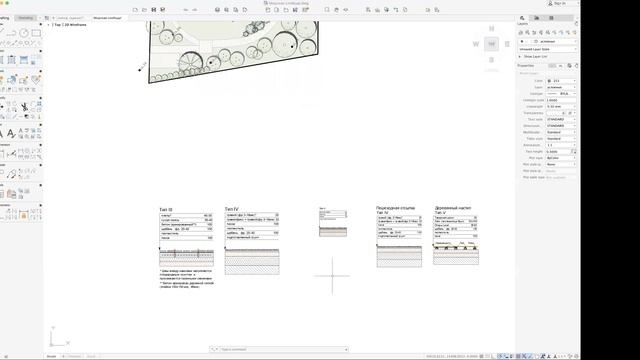Switch to the Modeling workspace tab
The width and height of the screenshot is (640, 360).
tap(25, 18)
